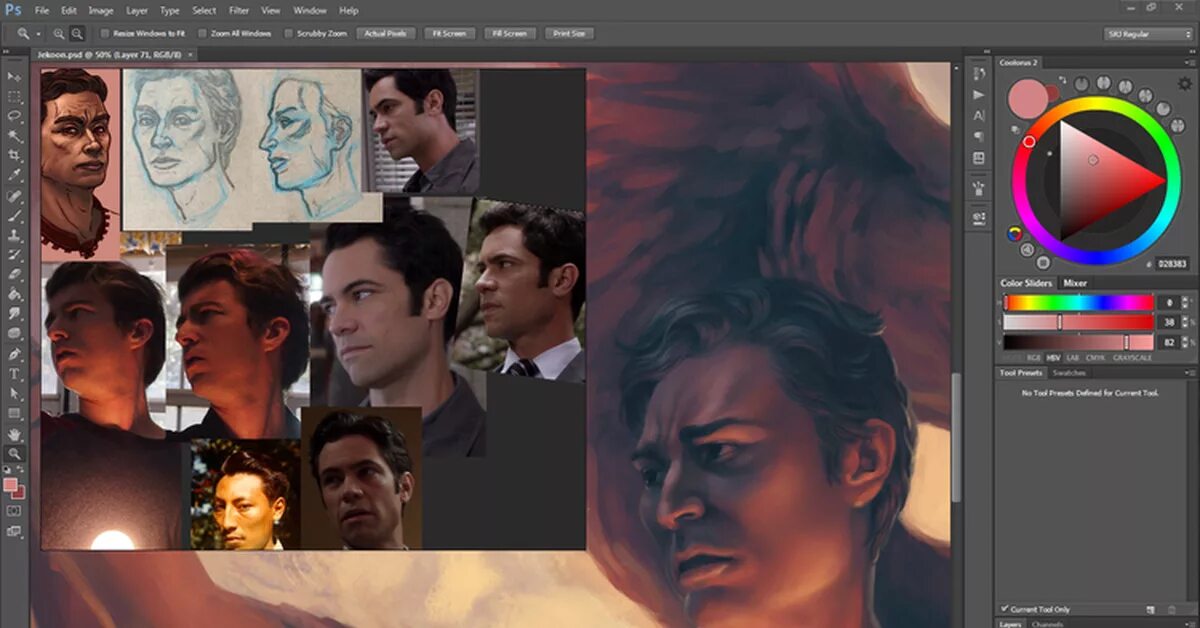
Task: Open the Zoom tool preset picker arrow
Action: [39, 33]
